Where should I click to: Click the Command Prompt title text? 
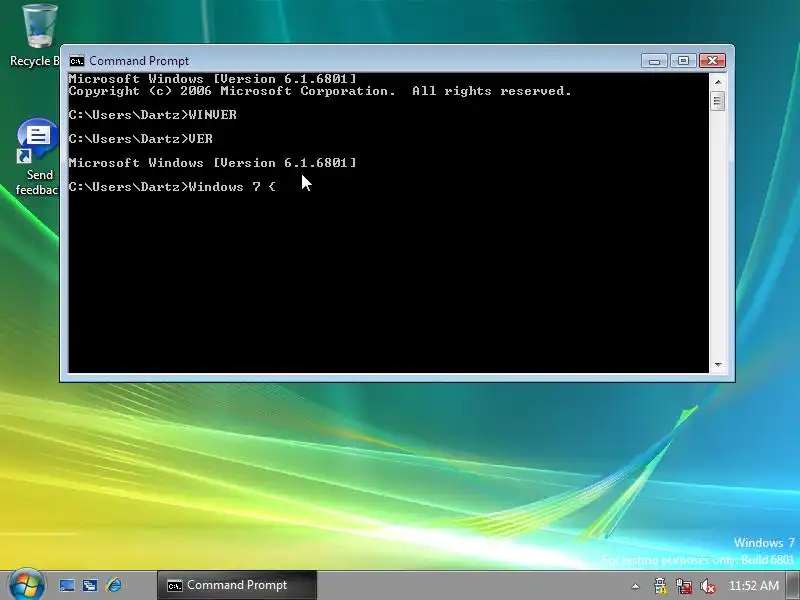pyautogui.click(x=139, y=61)
